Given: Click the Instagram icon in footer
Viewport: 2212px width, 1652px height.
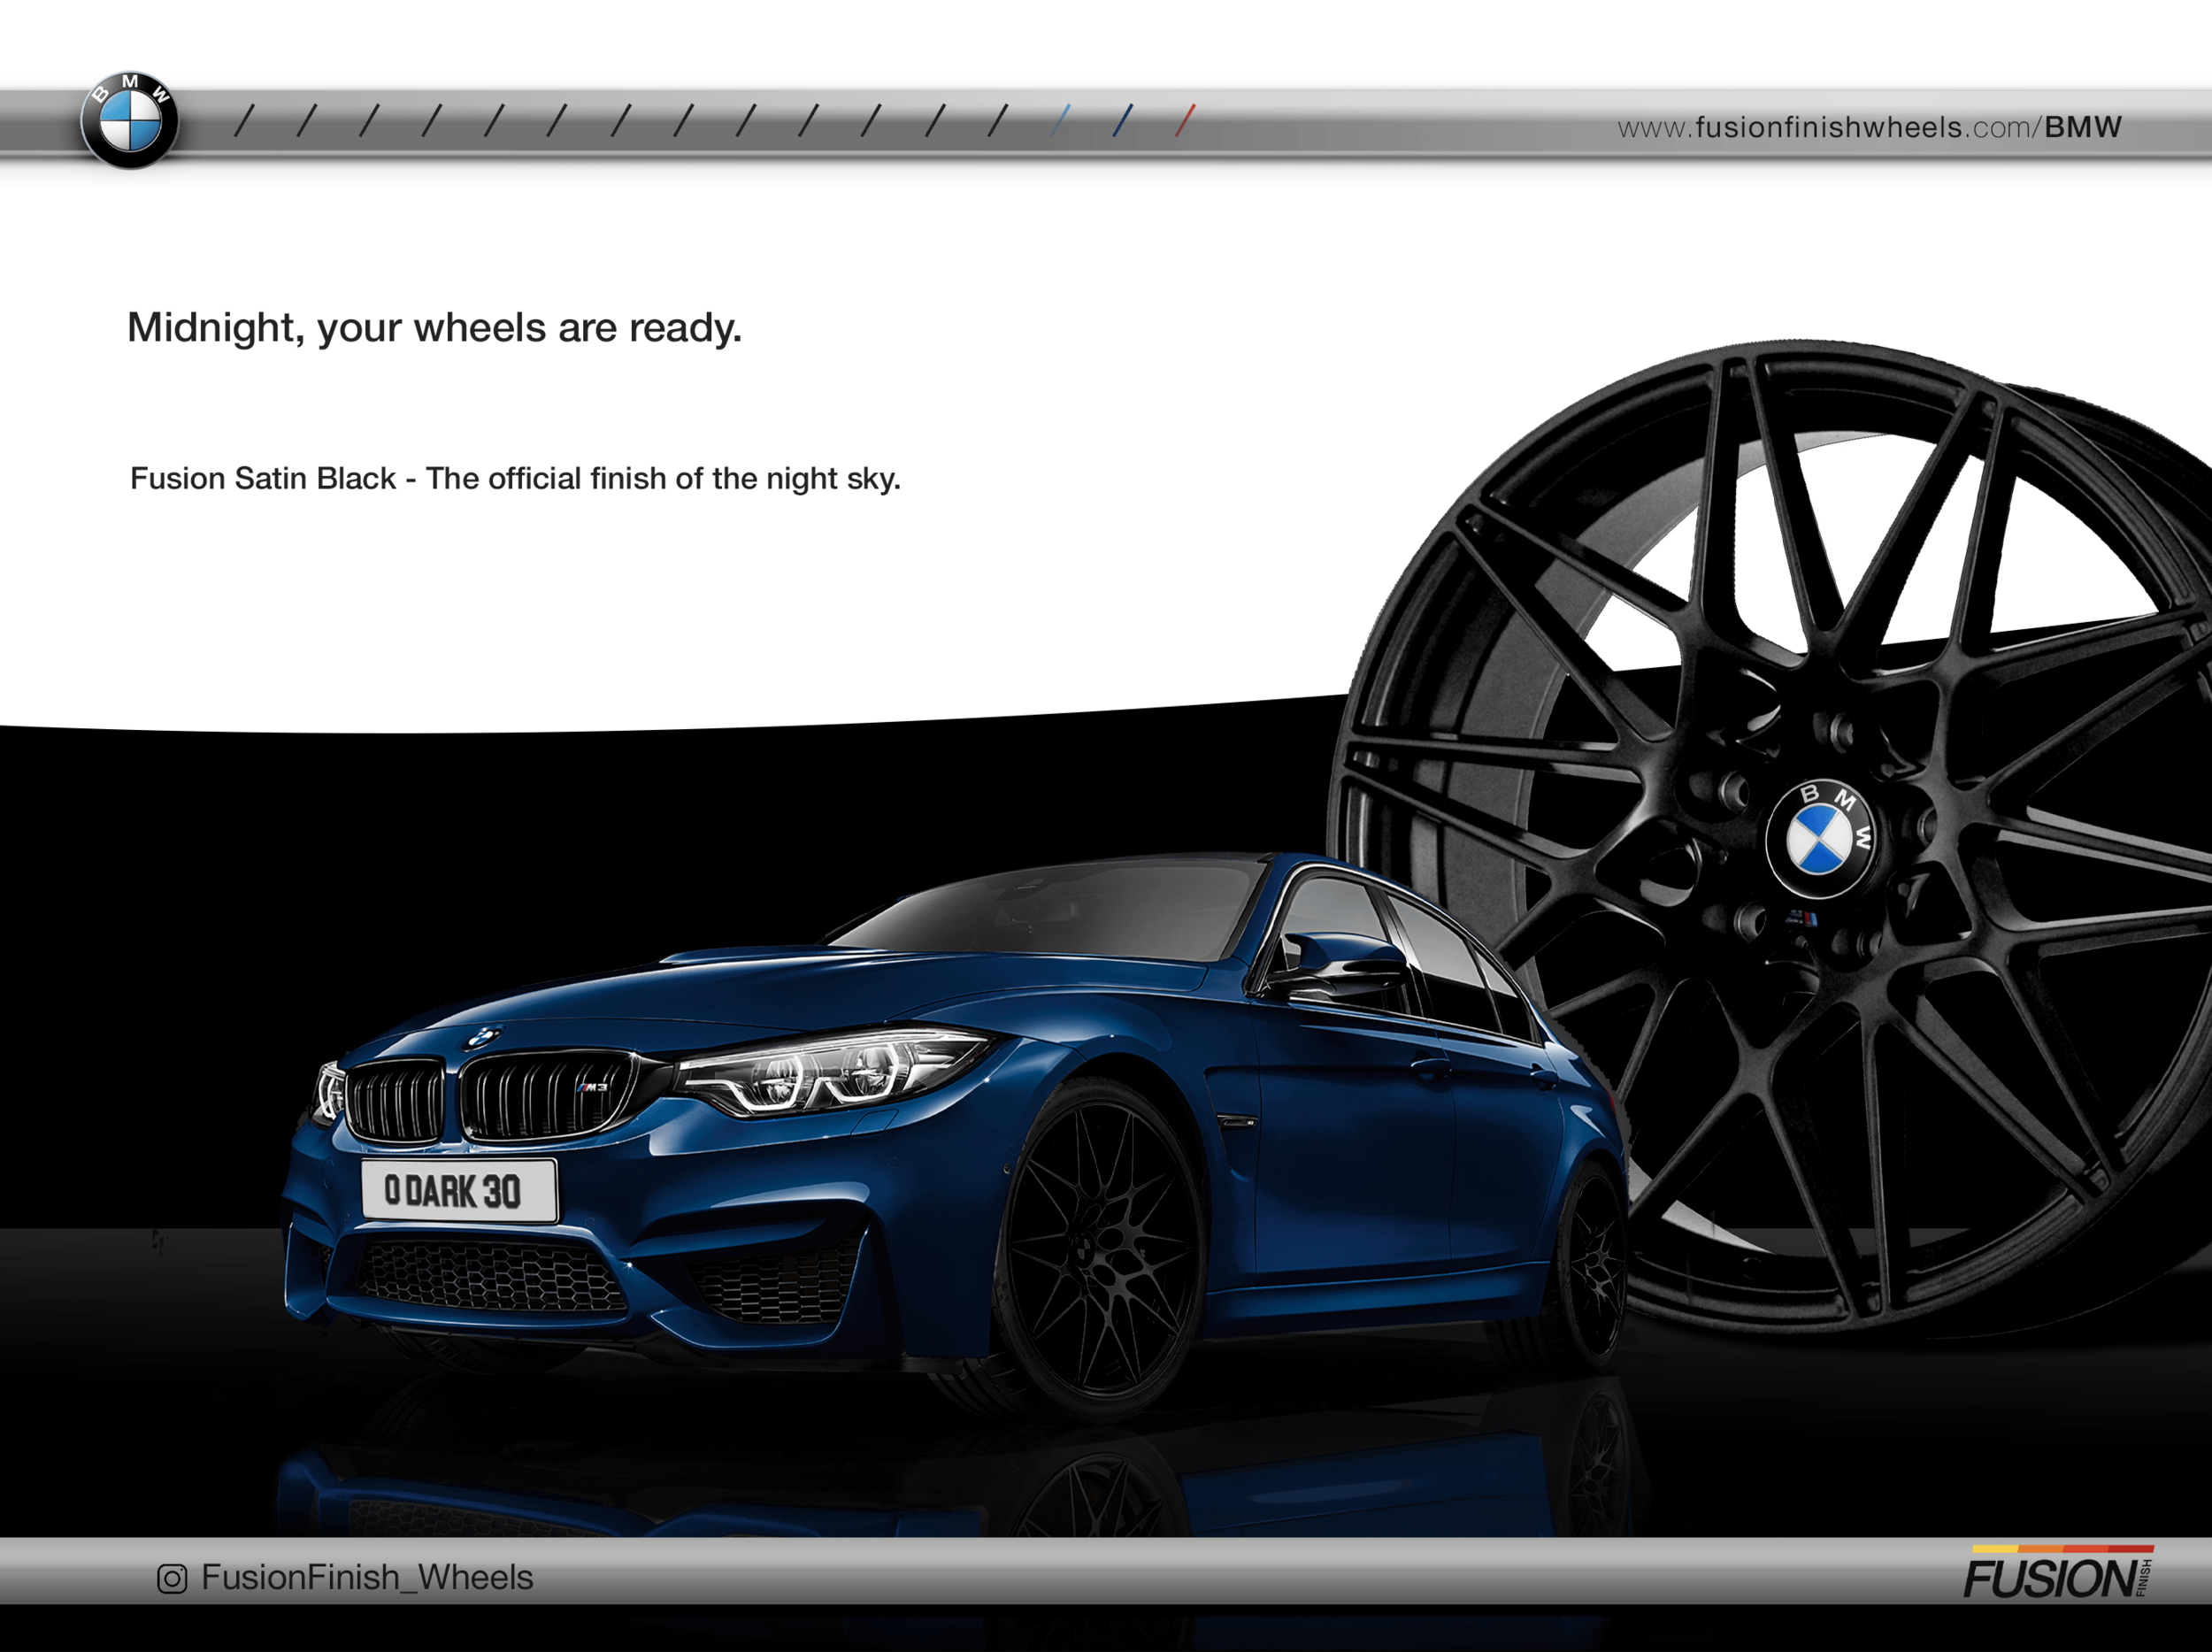Looking at the screenshot, I should coord(172,1579).
